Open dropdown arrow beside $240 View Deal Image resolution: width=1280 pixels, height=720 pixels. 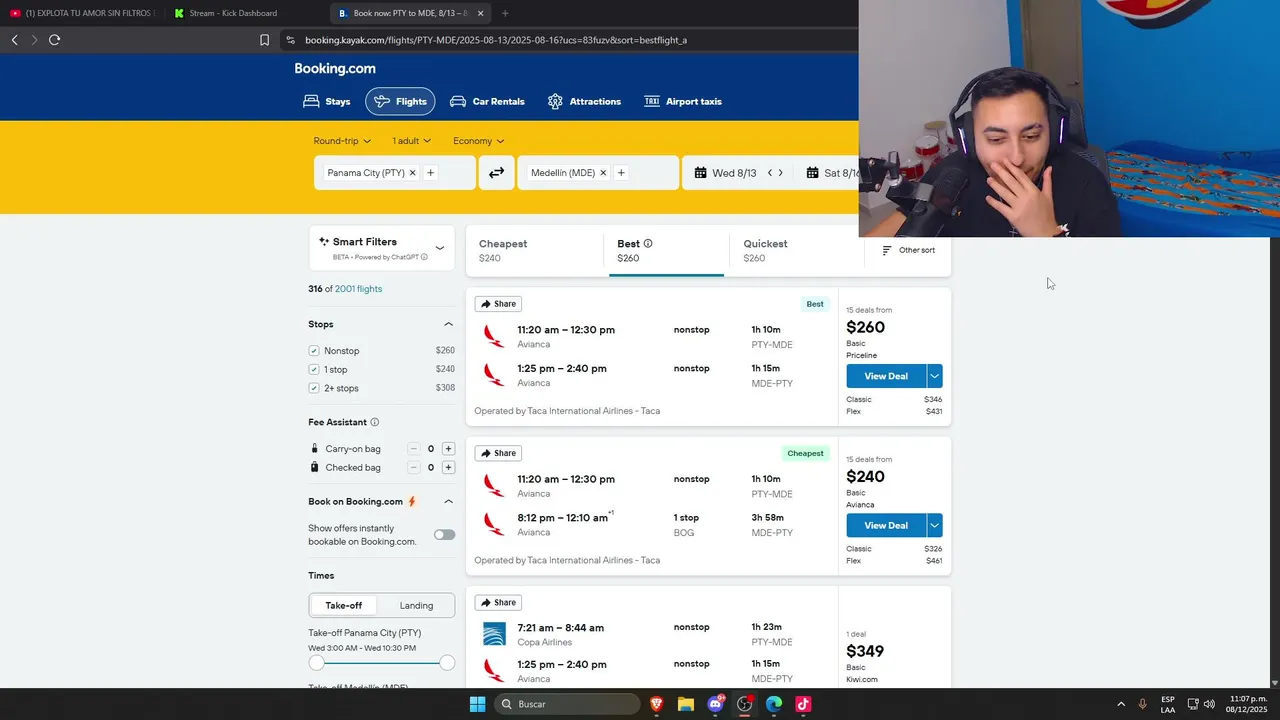click(x=934, y=525)
